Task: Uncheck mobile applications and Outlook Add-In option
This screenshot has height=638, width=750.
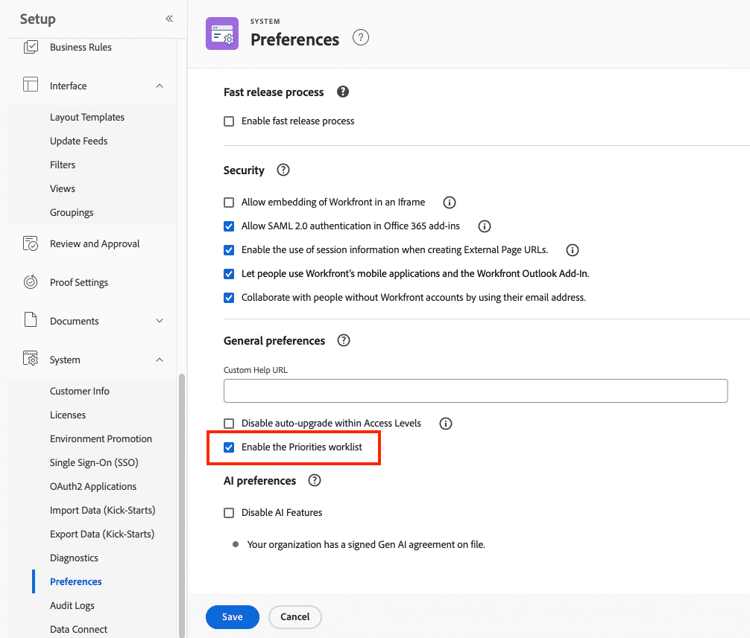Action: click(229, 274)
